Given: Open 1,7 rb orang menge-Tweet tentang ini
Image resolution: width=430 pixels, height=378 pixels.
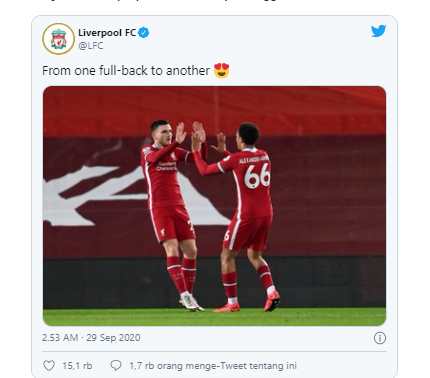Looking at the screenshot, I should pos(213,366).
